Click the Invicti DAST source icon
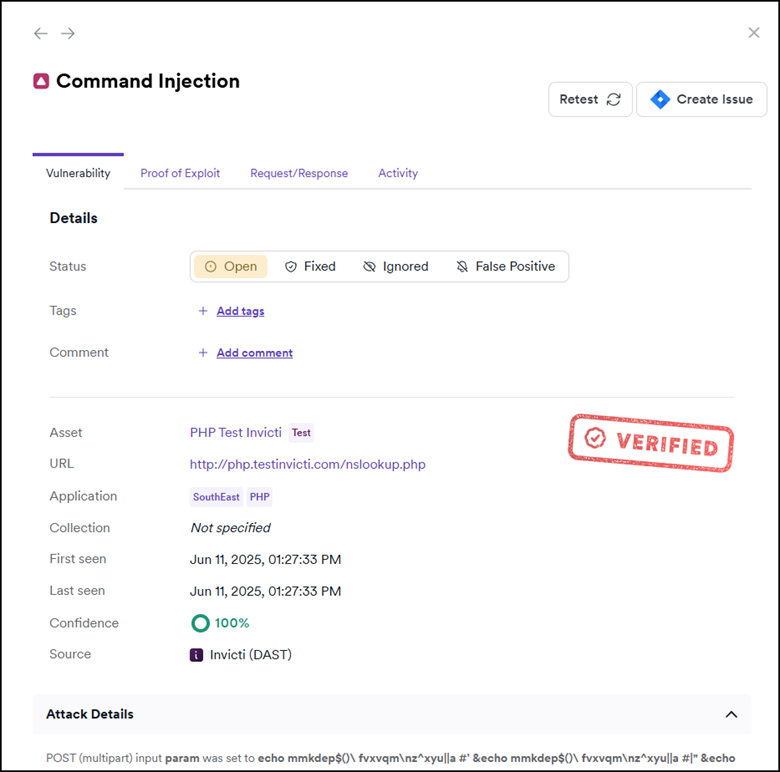 coord(197,655)
